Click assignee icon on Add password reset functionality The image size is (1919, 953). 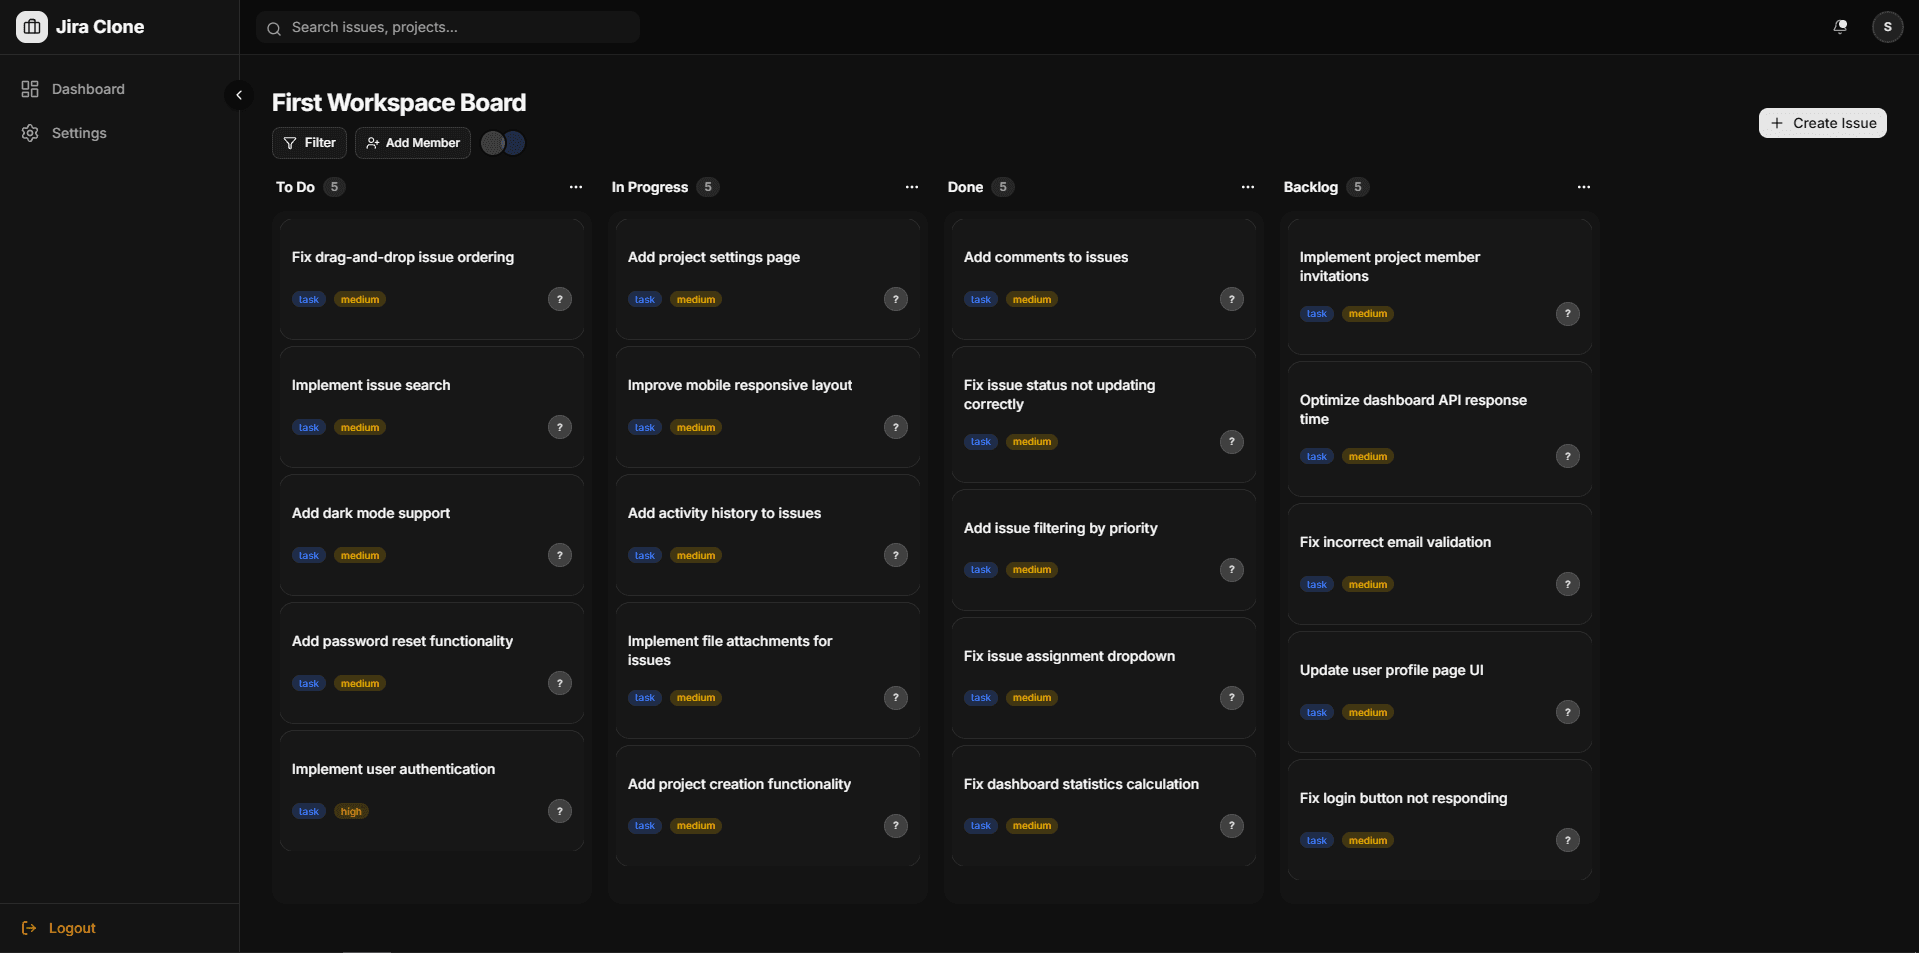(x=560, y=683)
